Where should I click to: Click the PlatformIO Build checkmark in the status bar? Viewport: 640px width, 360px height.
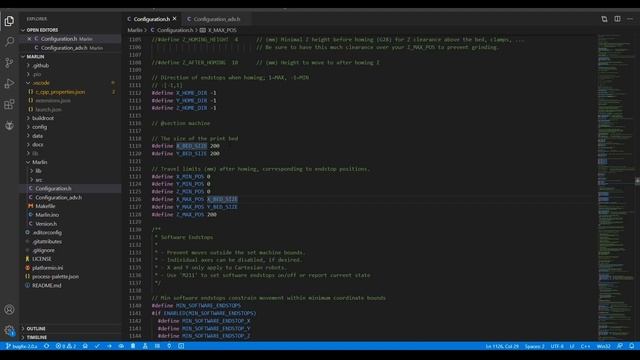[x=97, y=346]
